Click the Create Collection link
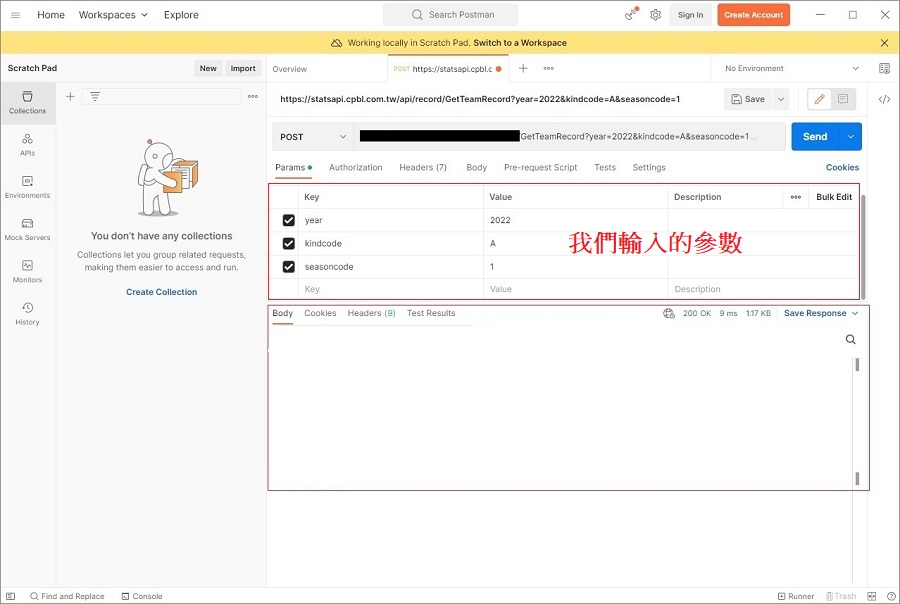 tap(161, 292)
